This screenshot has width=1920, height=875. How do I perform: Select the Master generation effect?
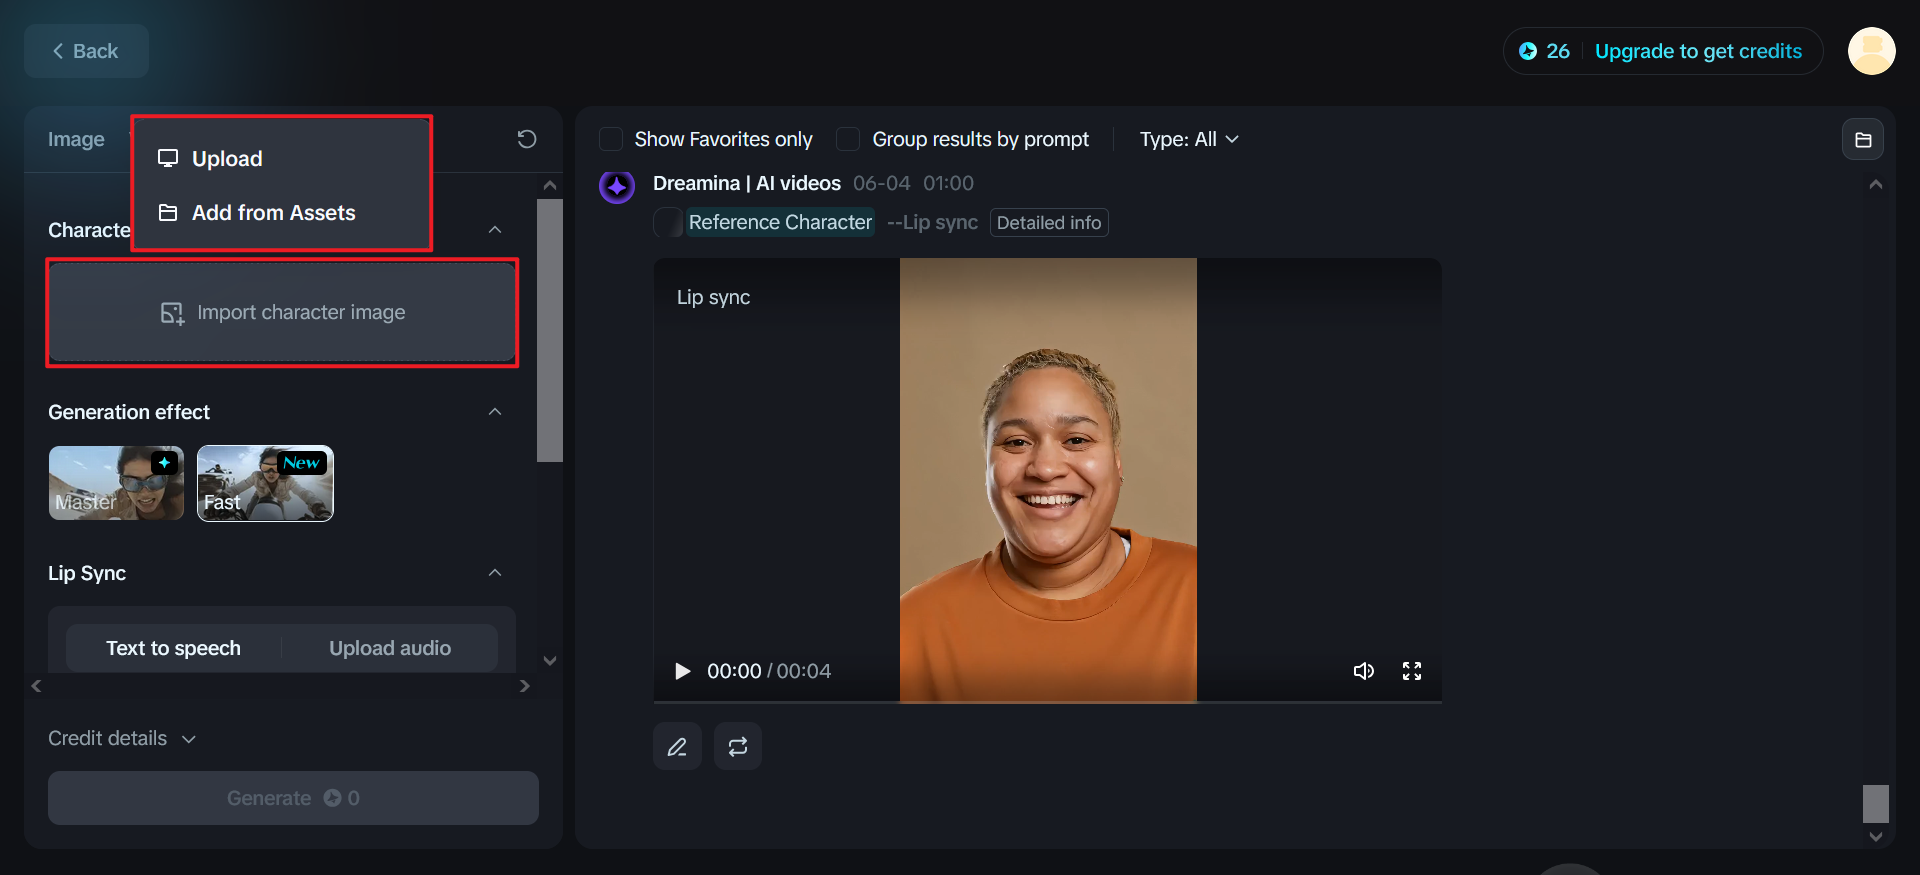click(116, 483)
